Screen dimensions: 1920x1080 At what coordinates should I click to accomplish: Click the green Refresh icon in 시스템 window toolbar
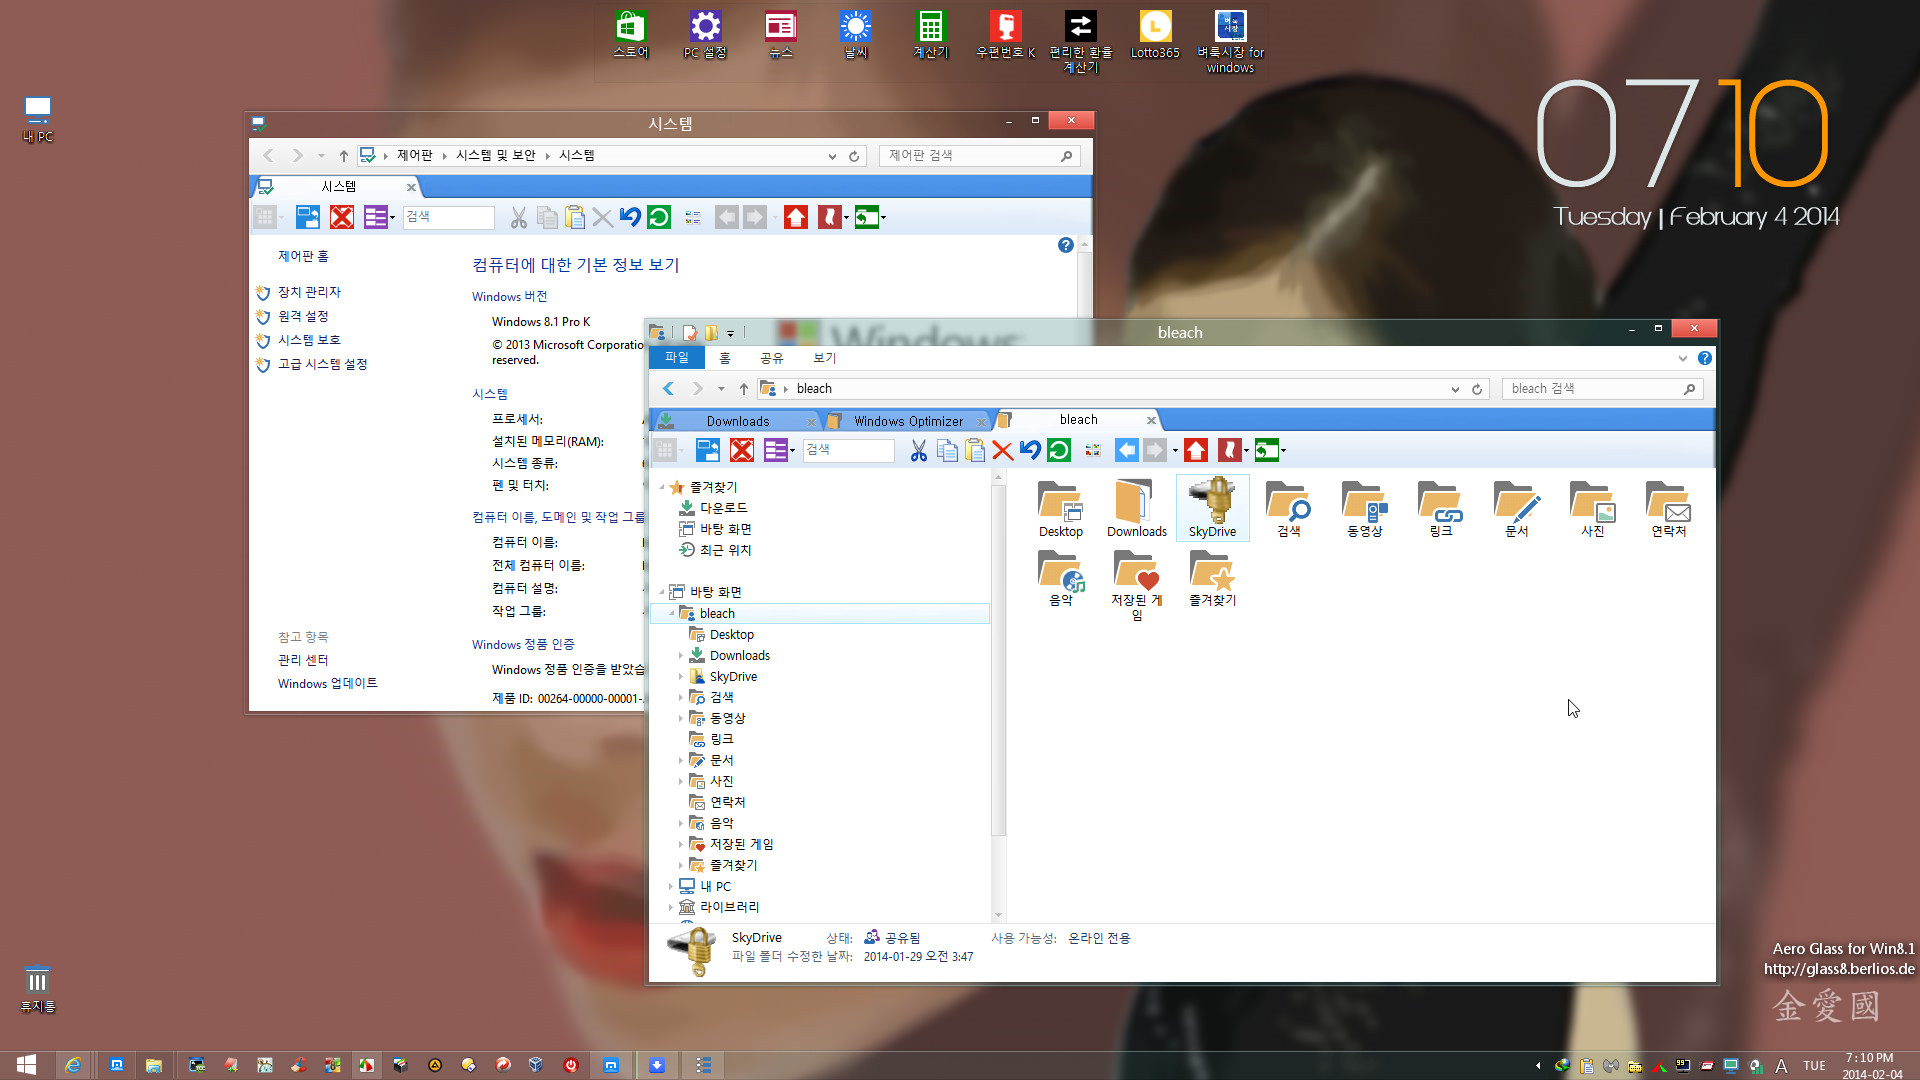(x=658, y=217)
